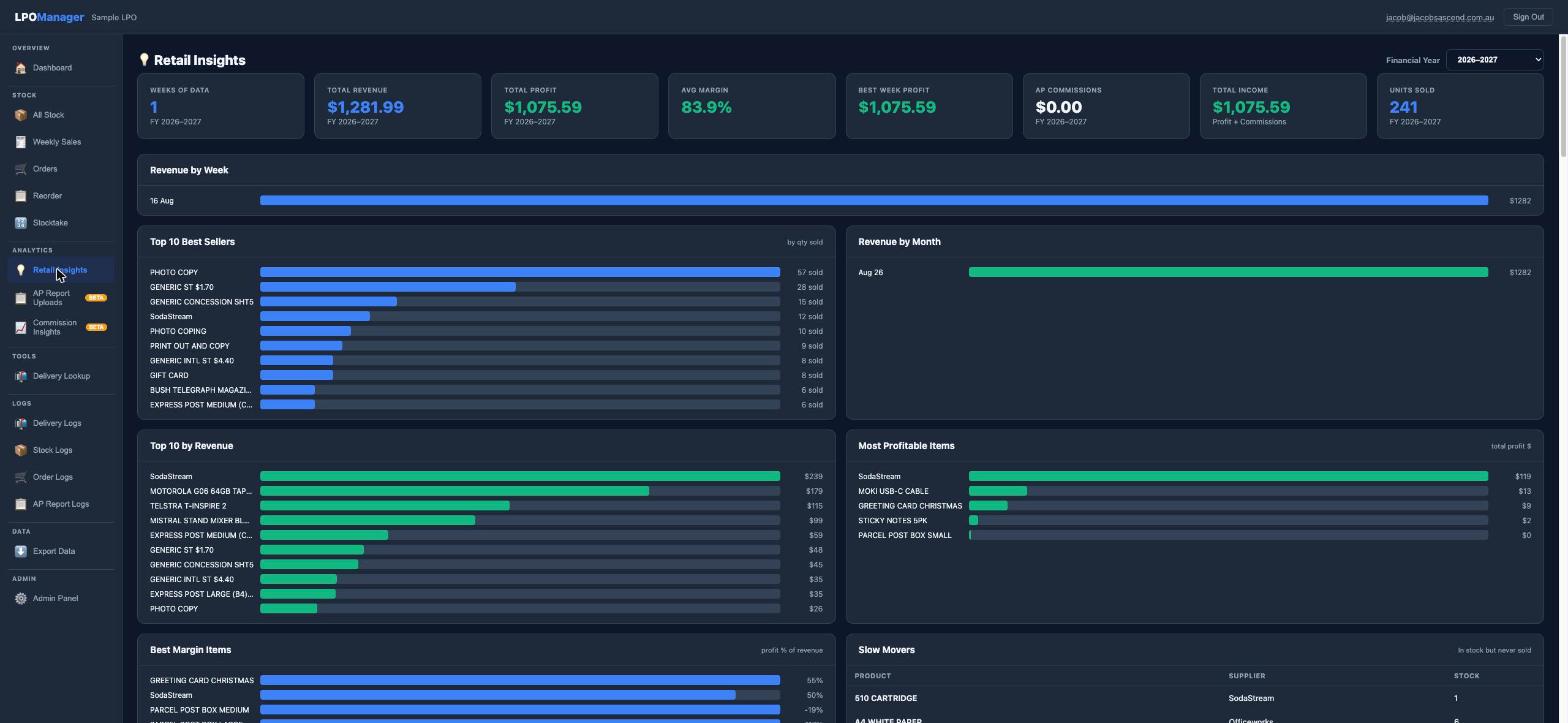Click the Units Sold 241 value
Viewport: 1568px width, 723px height.
1403,107
